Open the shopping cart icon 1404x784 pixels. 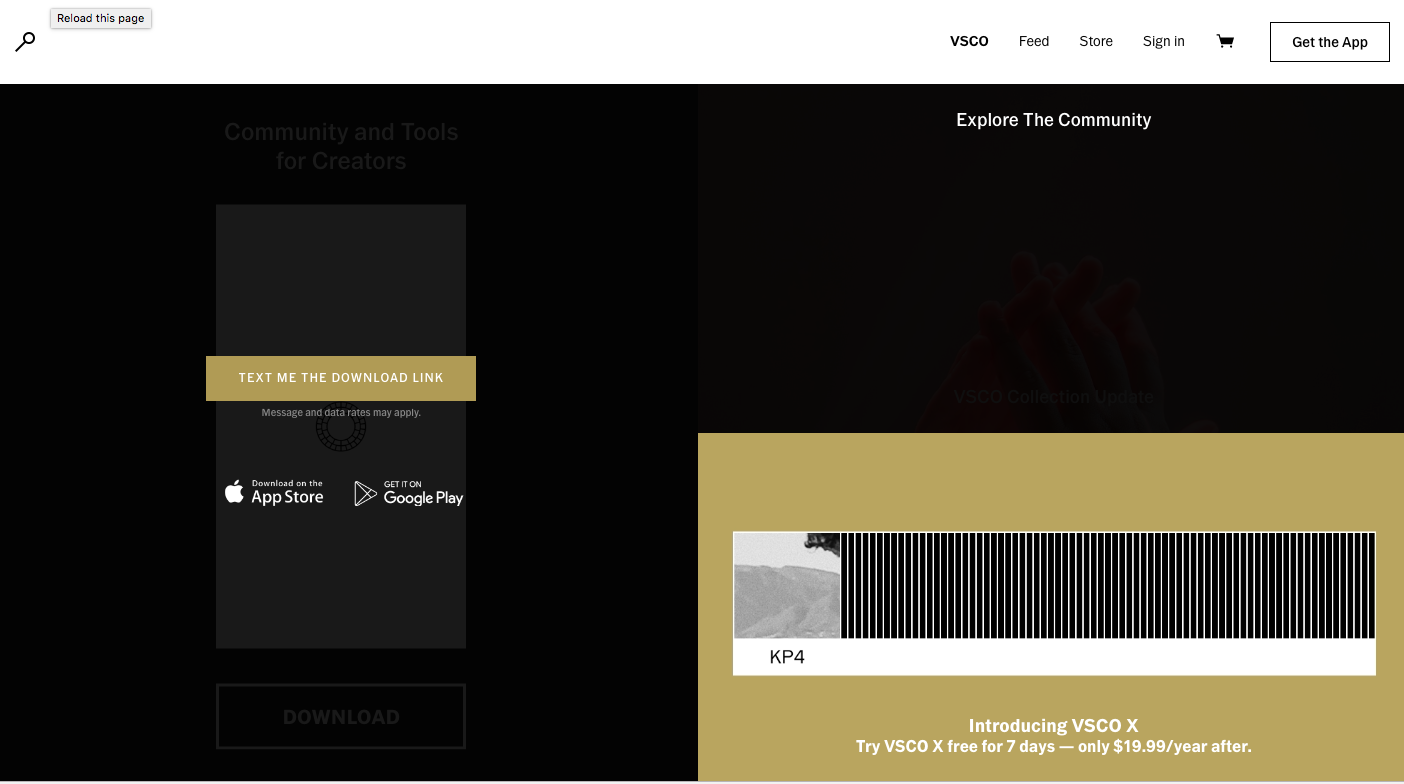1225,41
